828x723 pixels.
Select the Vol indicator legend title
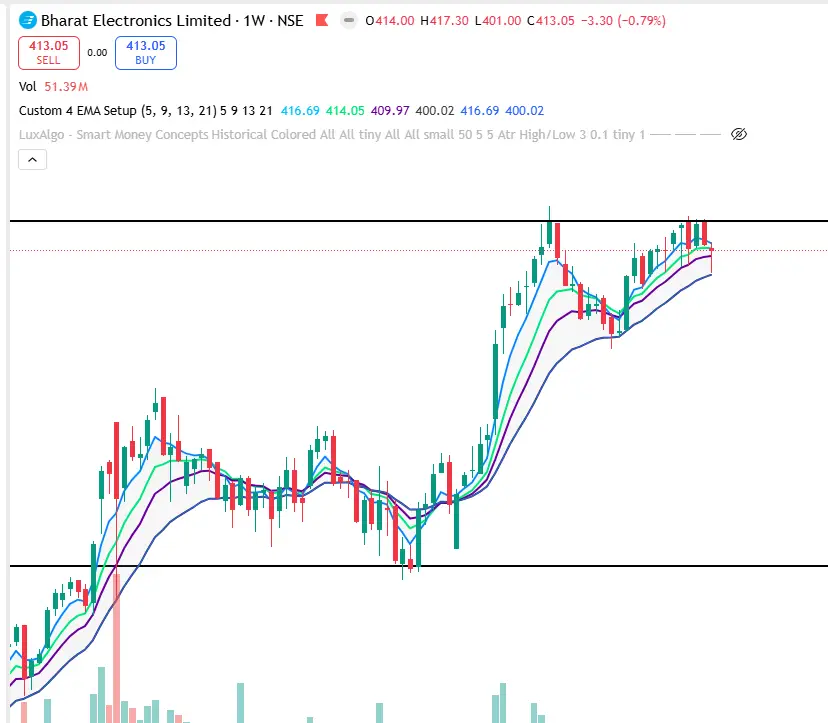click(x=27, y=86)
